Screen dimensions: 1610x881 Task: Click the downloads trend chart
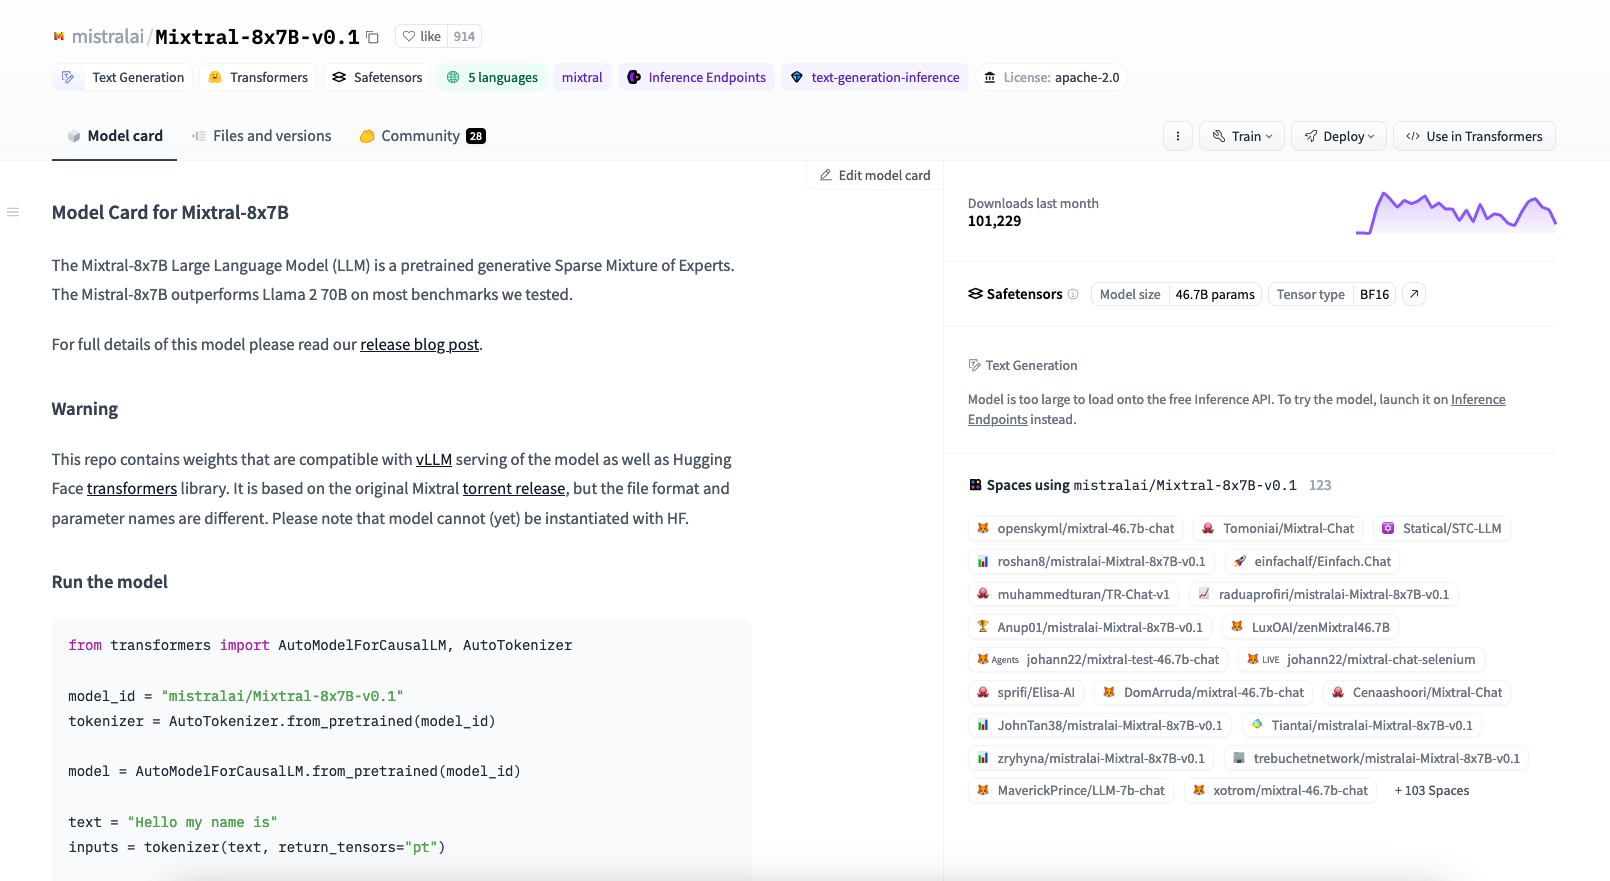coord(1455,212)
